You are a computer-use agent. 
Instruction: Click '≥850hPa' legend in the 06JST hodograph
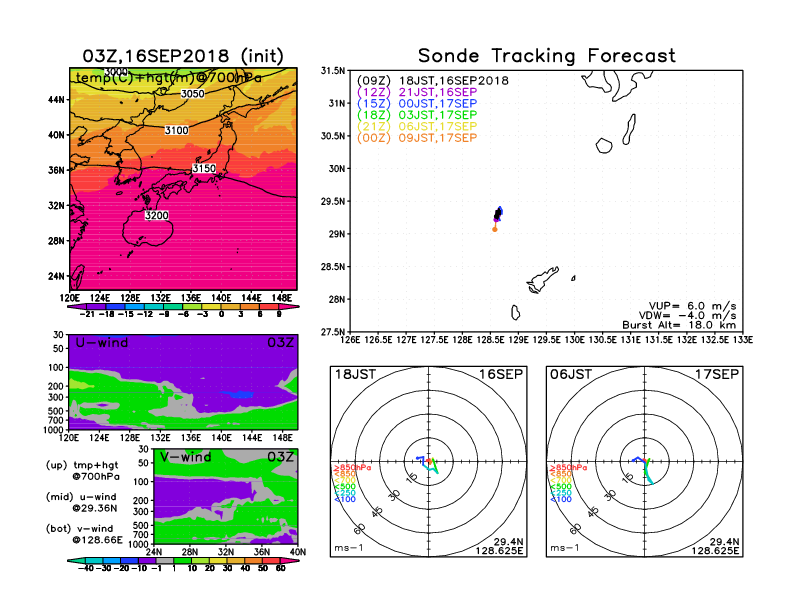569,468
